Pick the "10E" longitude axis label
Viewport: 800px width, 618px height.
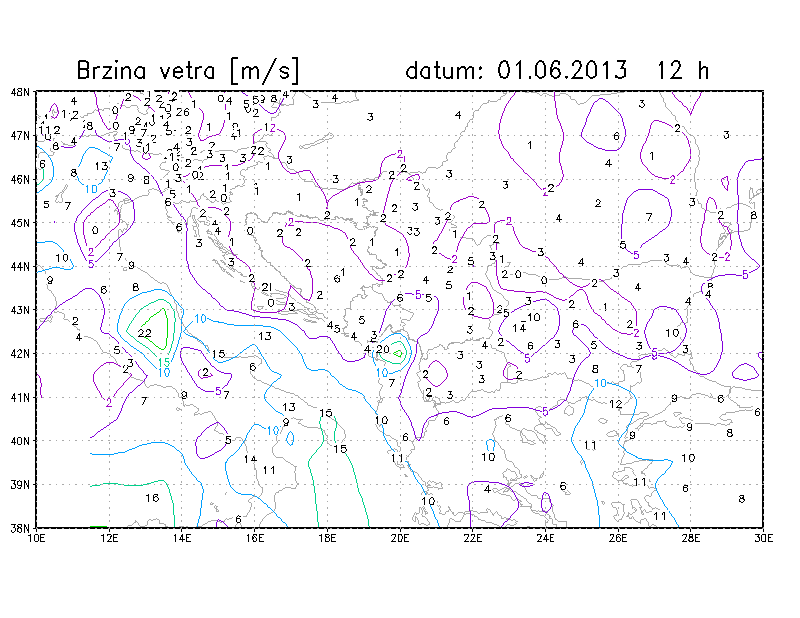tap(36, 538)
